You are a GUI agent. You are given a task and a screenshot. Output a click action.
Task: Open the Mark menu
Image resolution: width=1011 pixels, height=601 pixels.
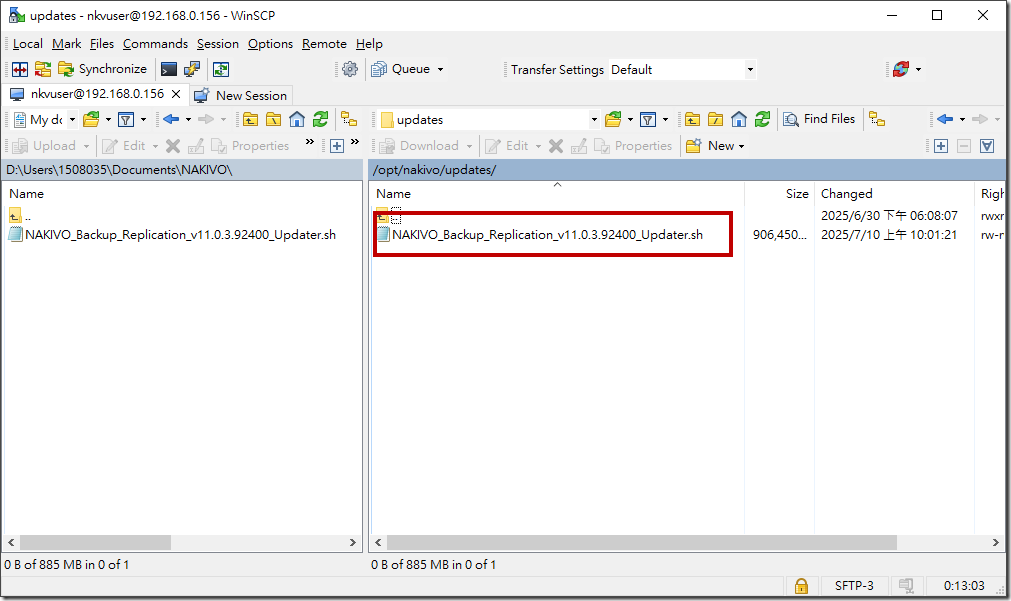tap(66, 44)
